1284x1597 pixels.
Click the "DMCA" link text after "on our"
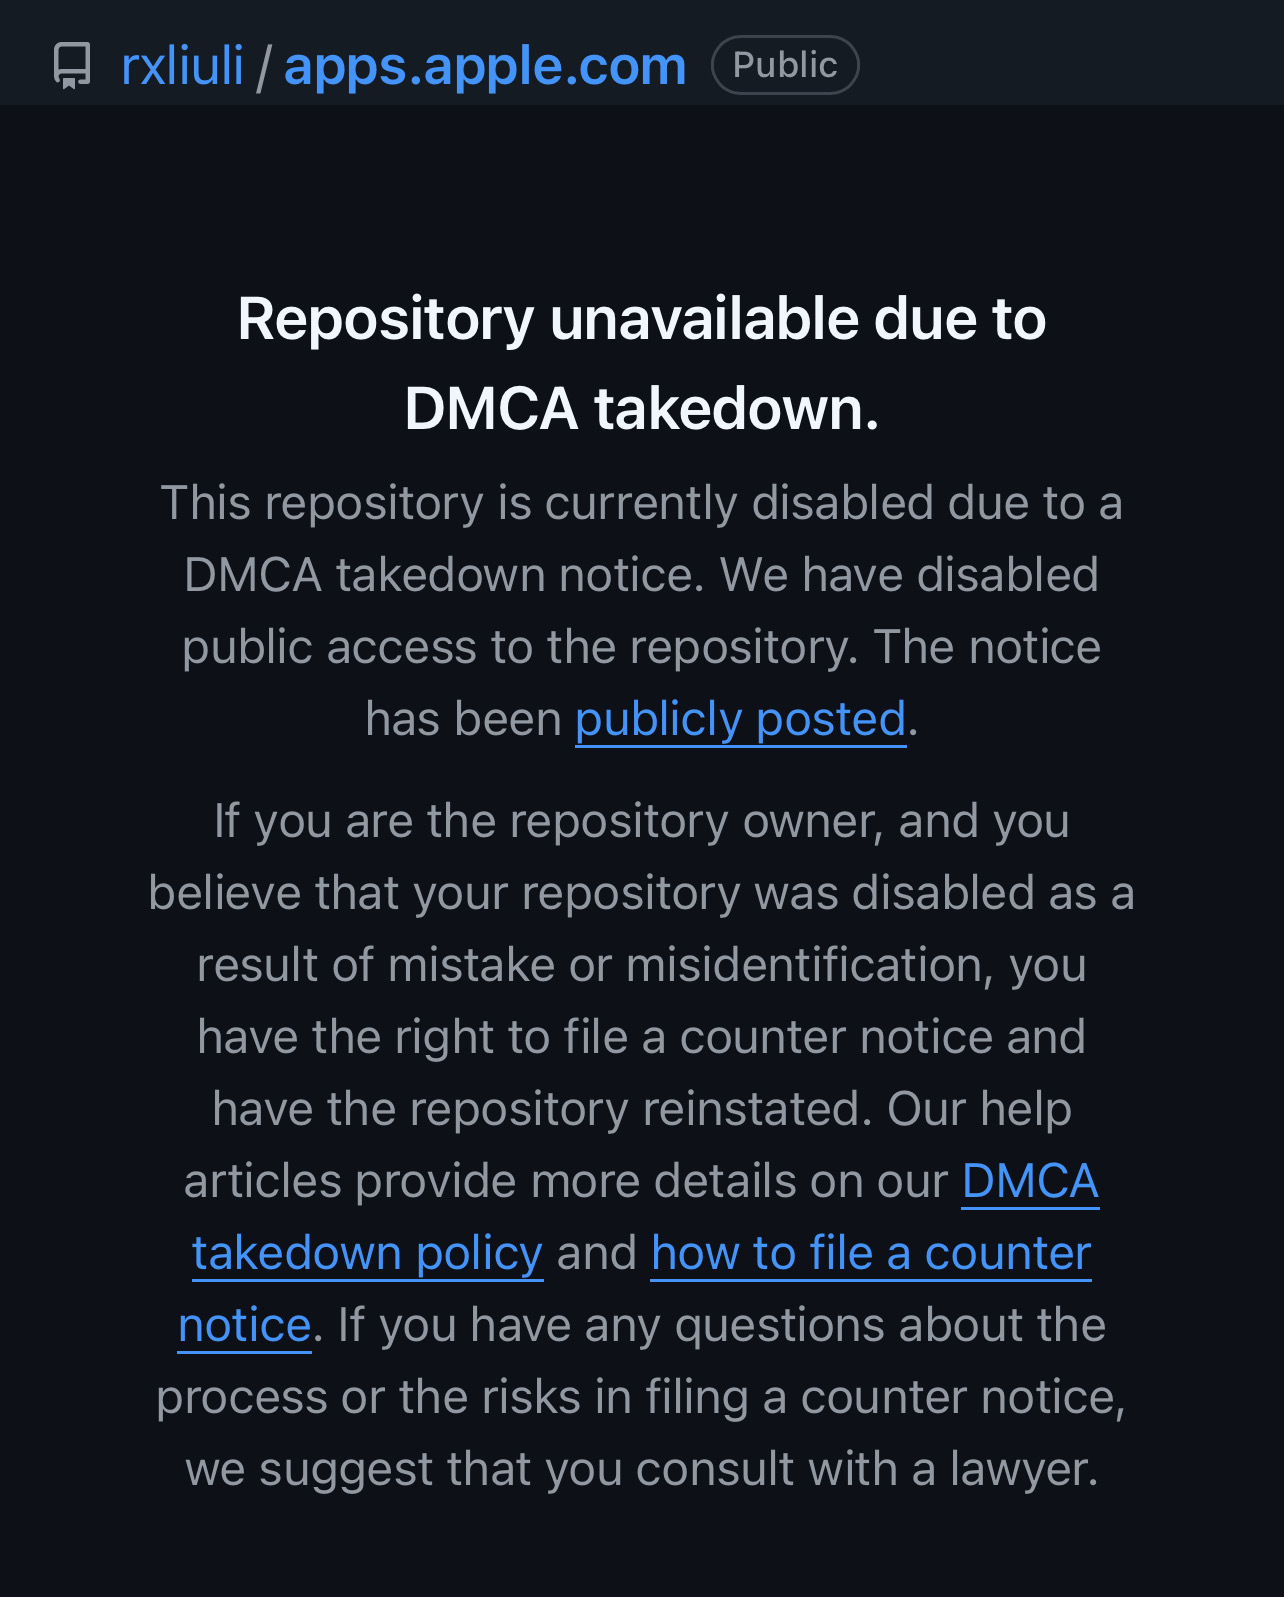click(x=1030, y=1181)
